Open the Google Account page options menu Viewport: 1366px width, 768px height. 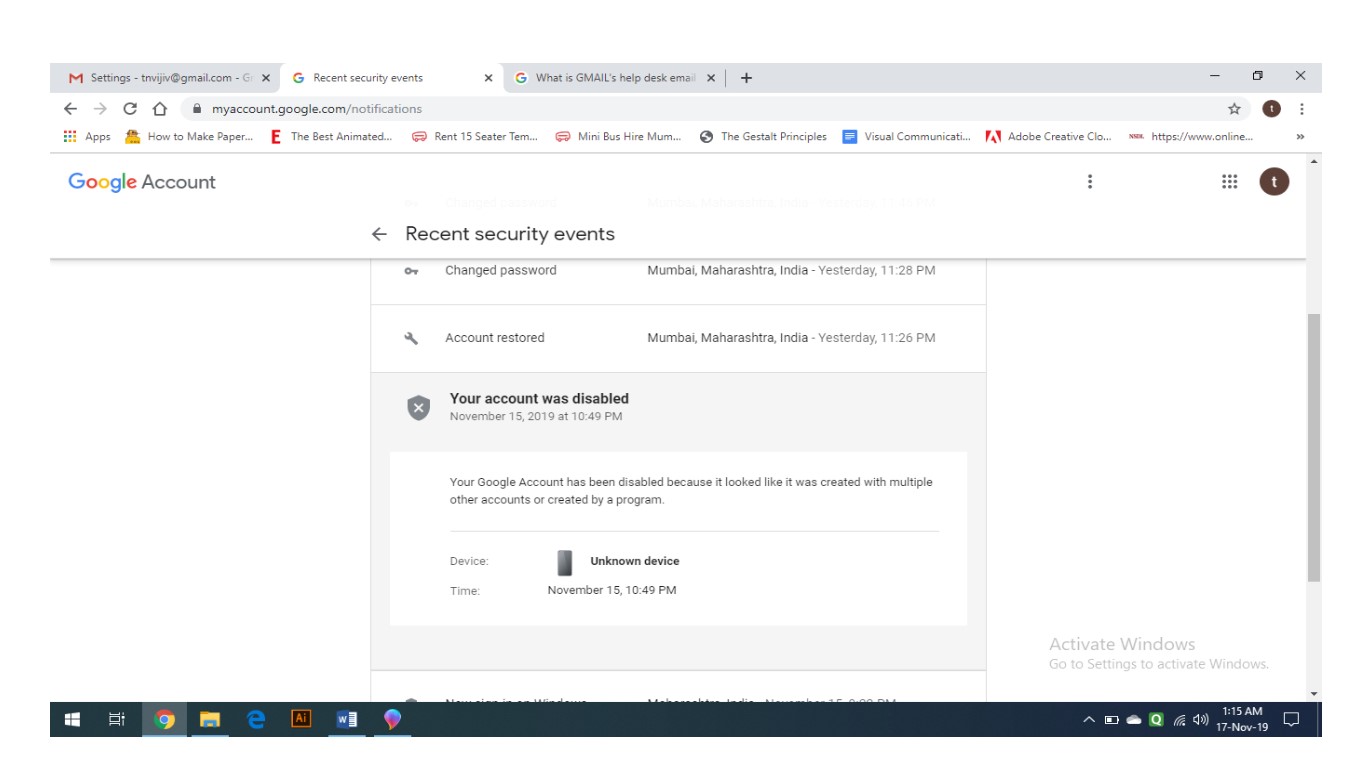click(1090, 181)
